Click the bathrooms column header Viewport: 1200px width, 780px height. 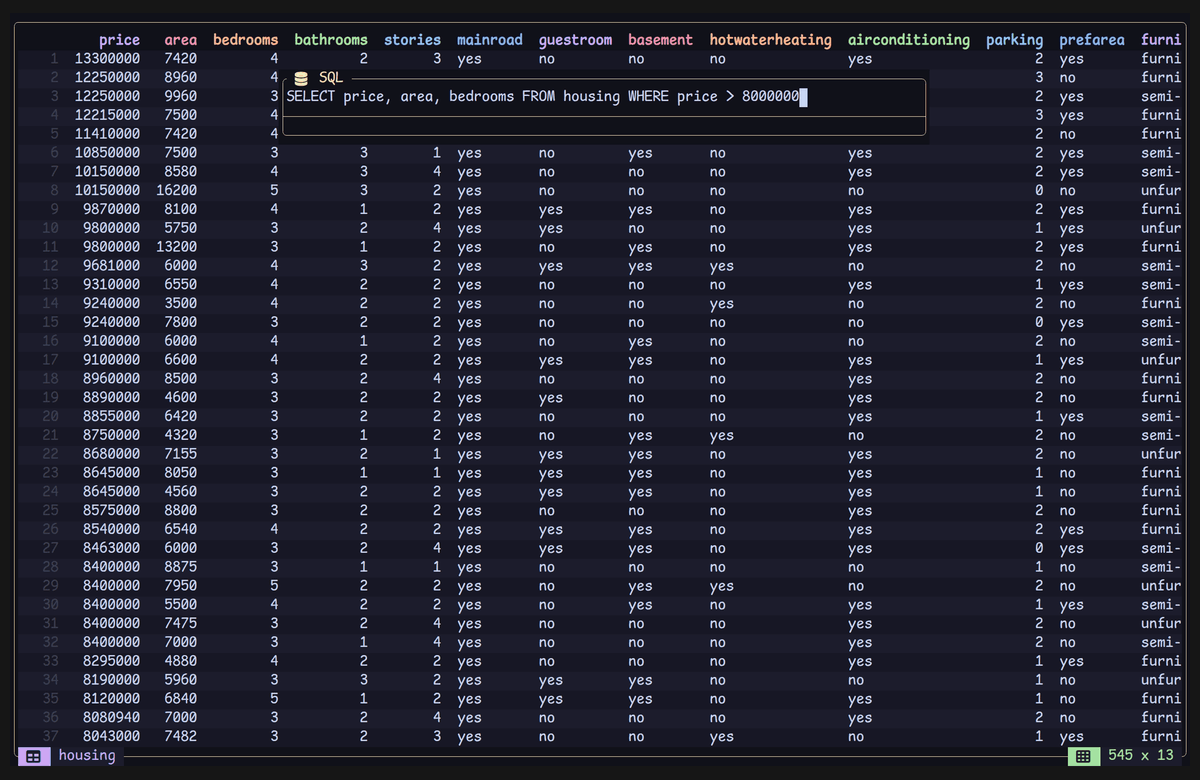(x=331, y=40)
